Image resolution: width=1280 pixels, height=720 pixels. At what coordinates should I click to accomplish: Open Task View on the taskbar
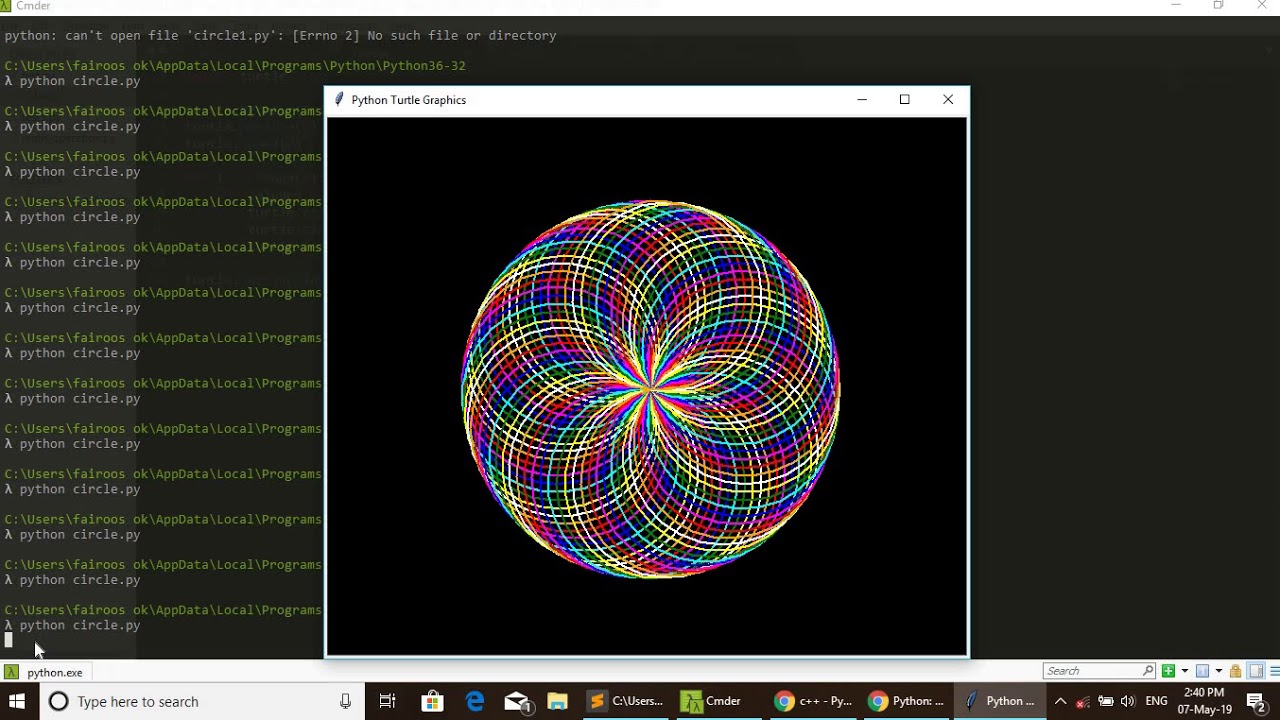(x=387, y=701)
